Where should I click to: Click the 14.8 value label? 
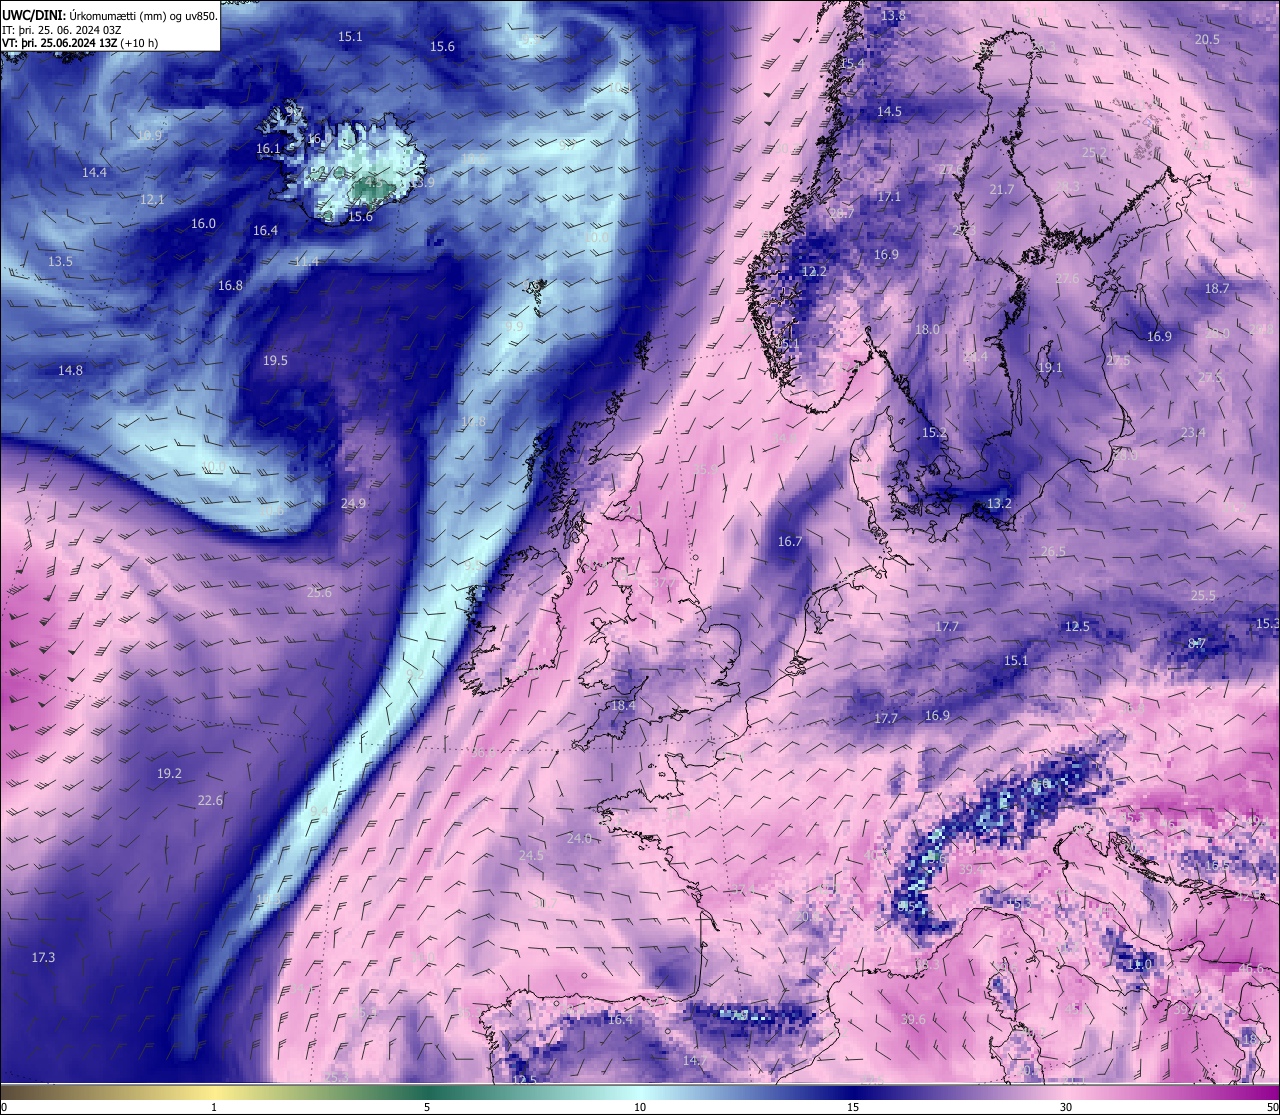70,371
